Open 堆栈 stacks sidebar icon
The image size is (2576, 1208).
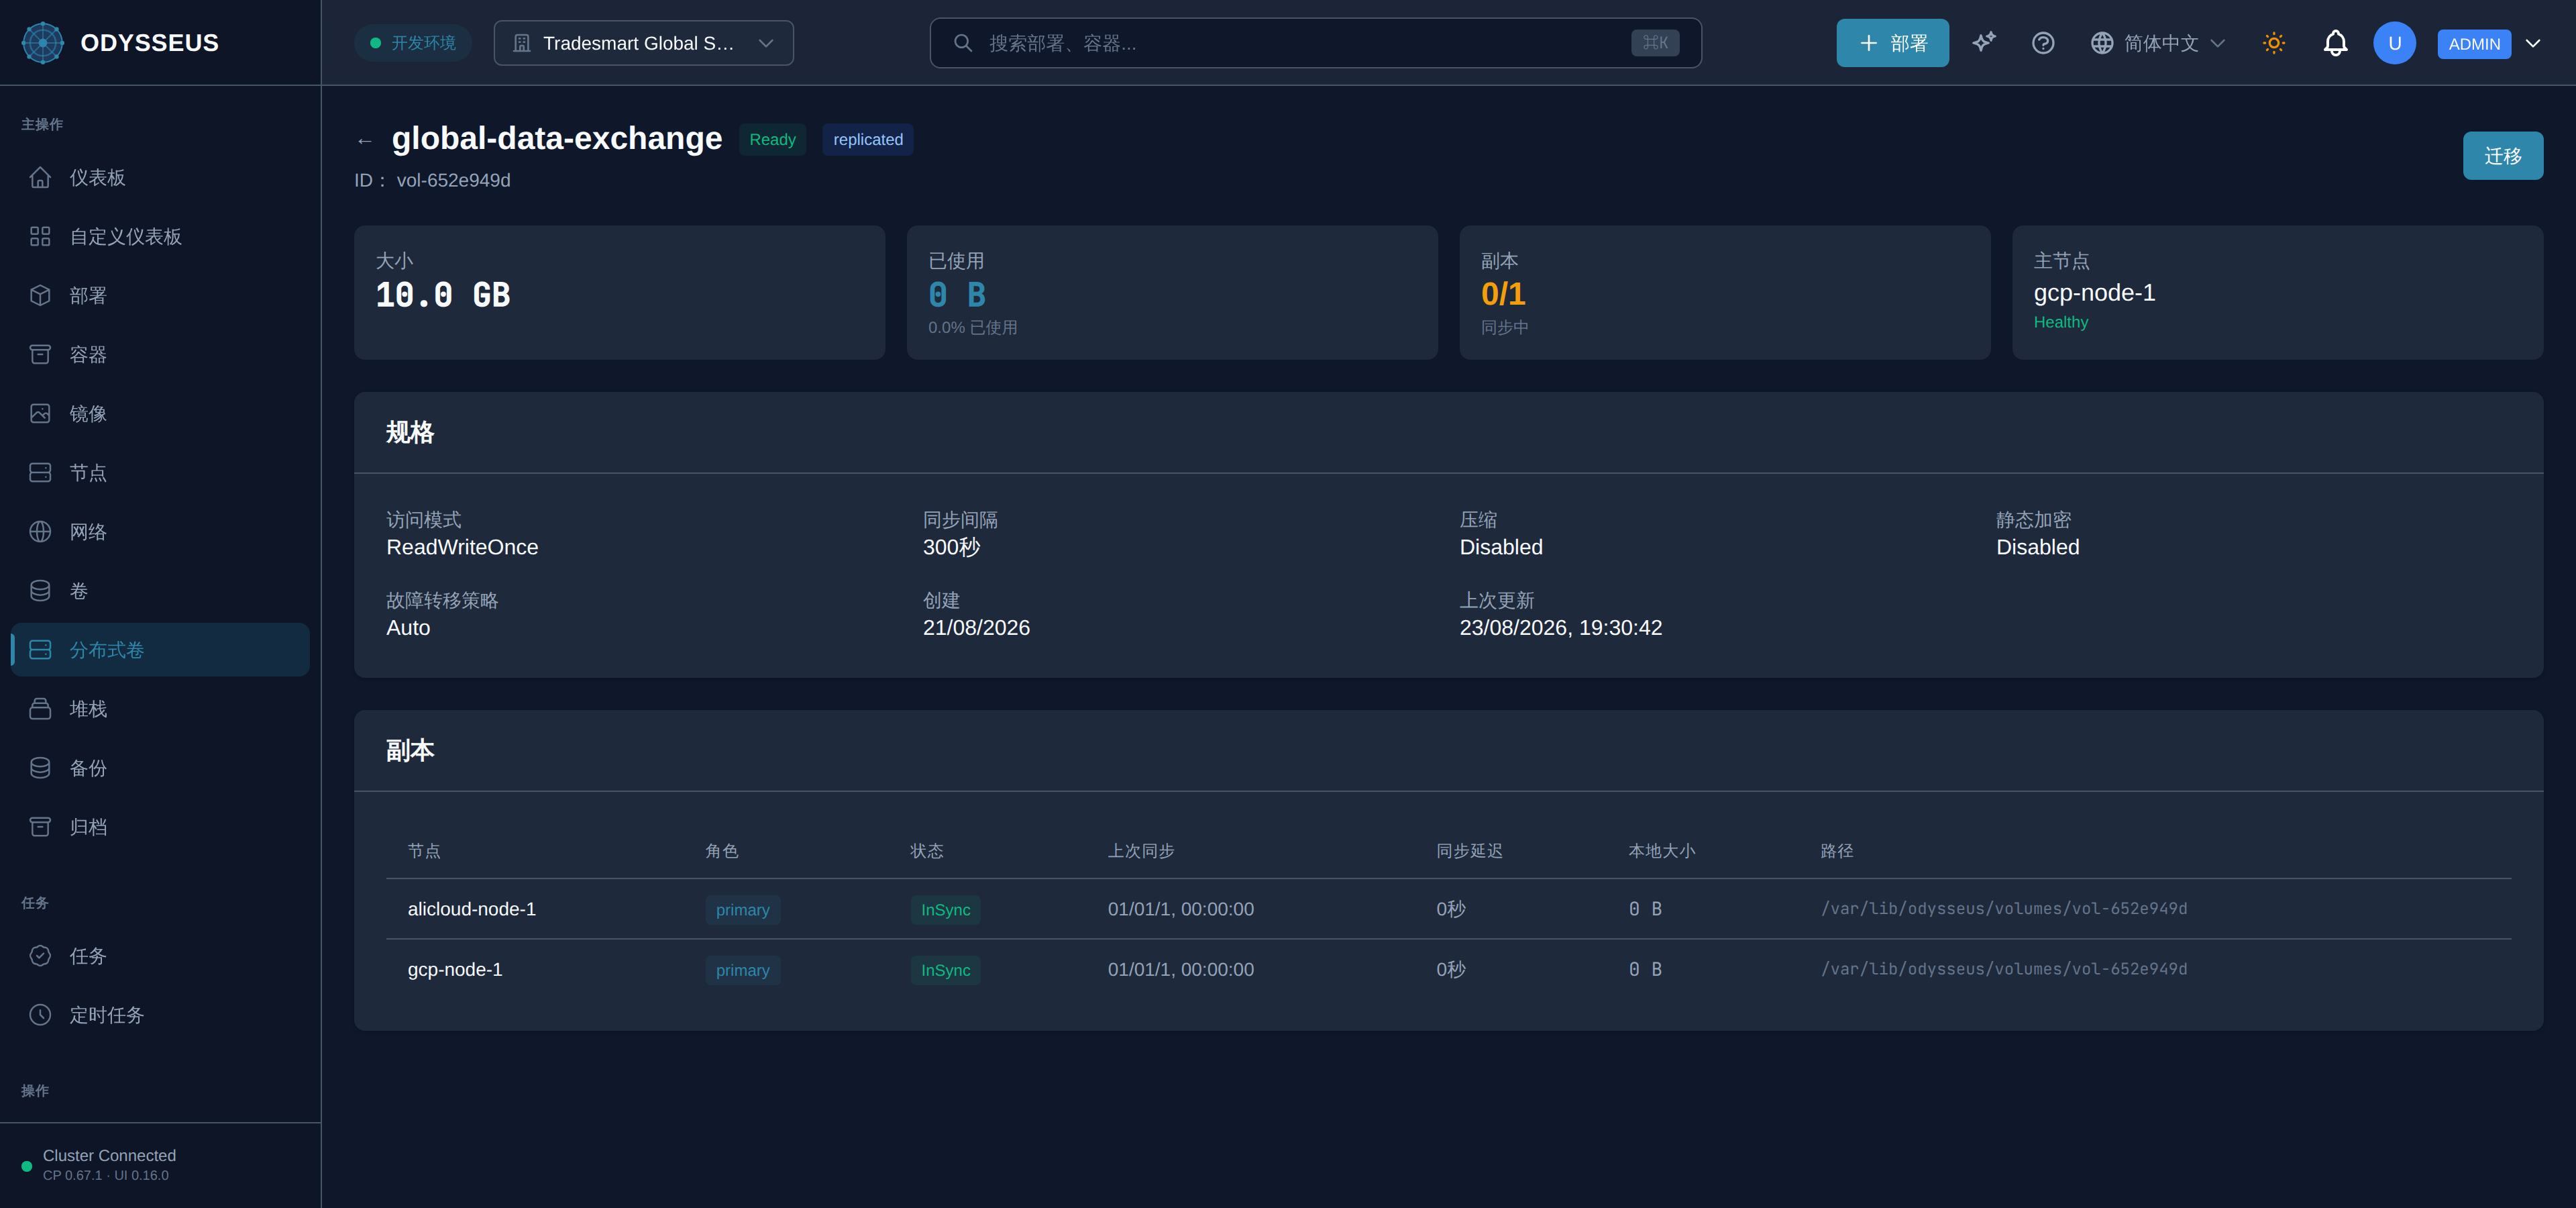40,709
